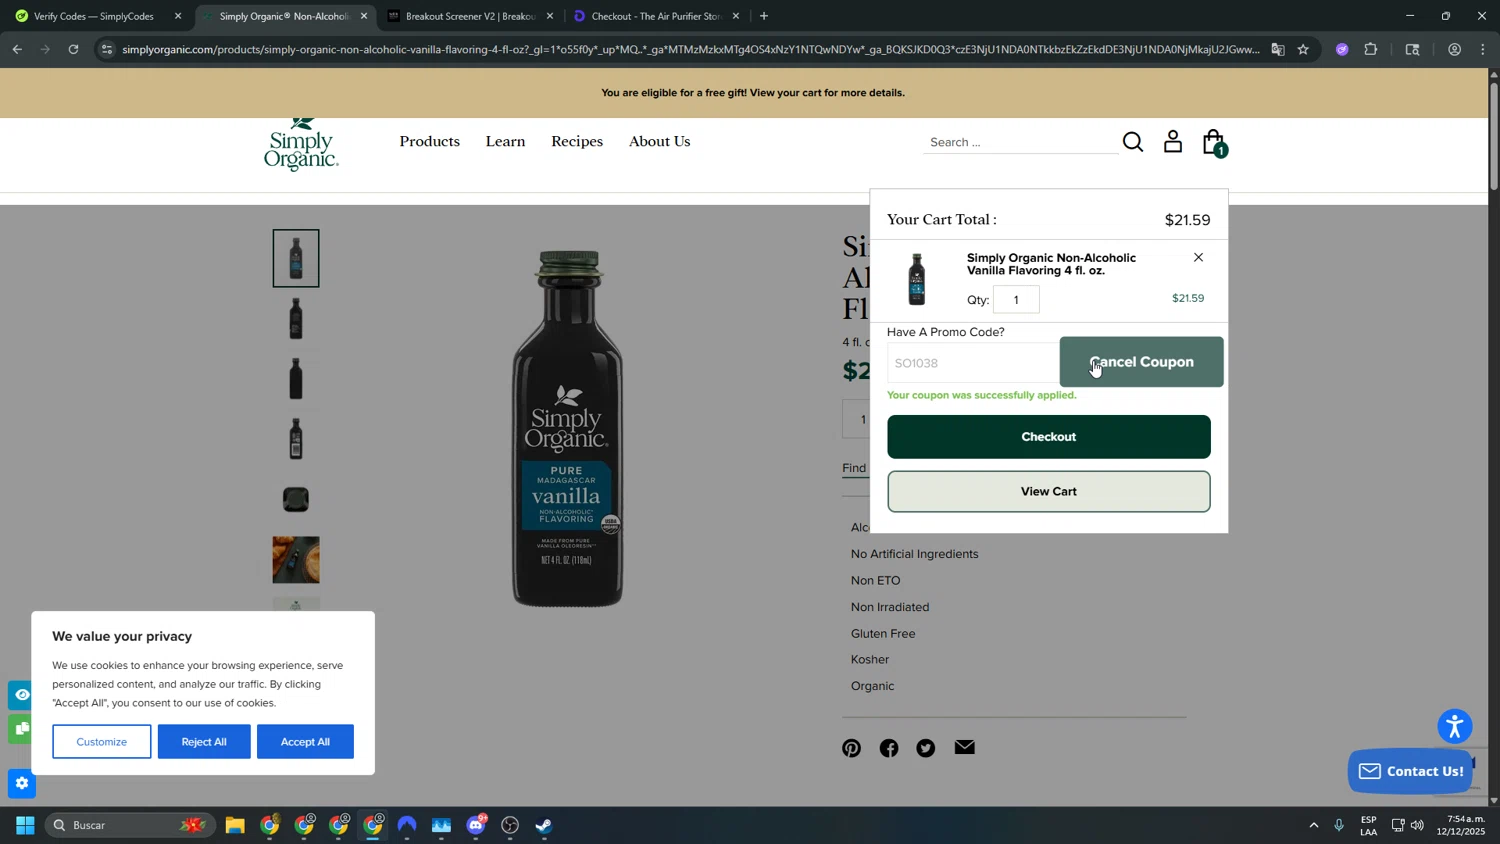Click the main vanilla bottle product image

coord(567,428)
